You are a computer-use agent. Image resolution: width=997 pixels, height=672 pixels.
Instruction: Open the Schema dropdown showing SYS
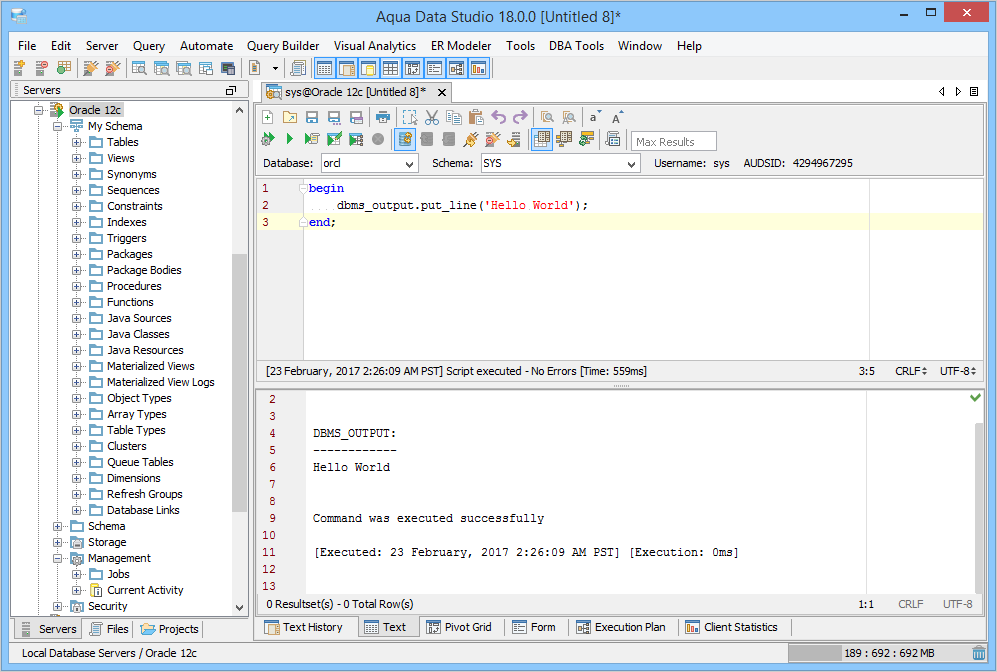560,163
